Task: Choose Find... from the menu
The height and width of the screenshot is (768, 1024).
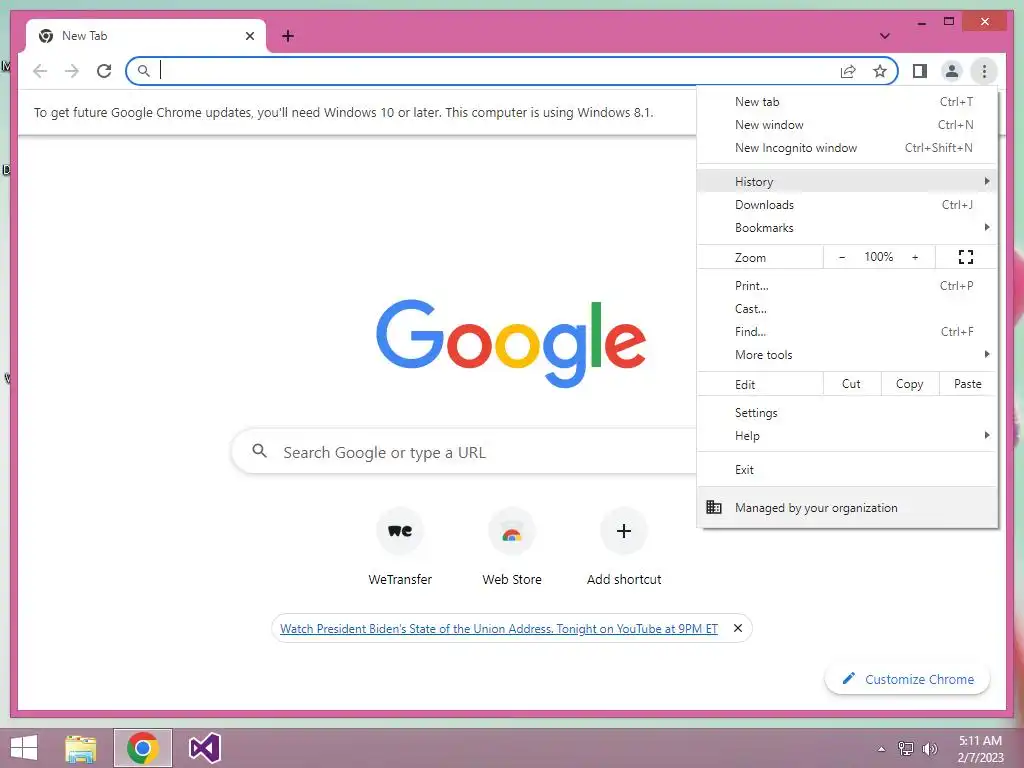Action: [x=847, y=332]
